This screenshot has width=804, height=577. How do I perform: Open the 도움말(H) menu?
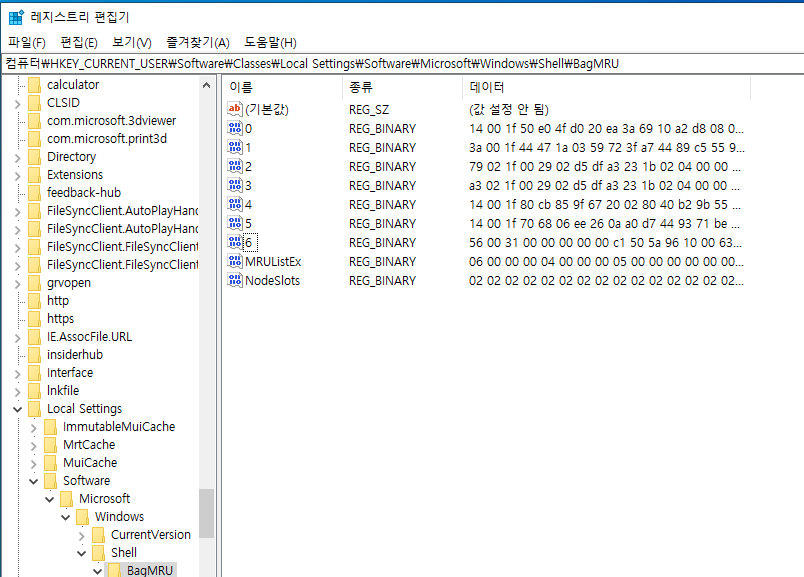270,43
